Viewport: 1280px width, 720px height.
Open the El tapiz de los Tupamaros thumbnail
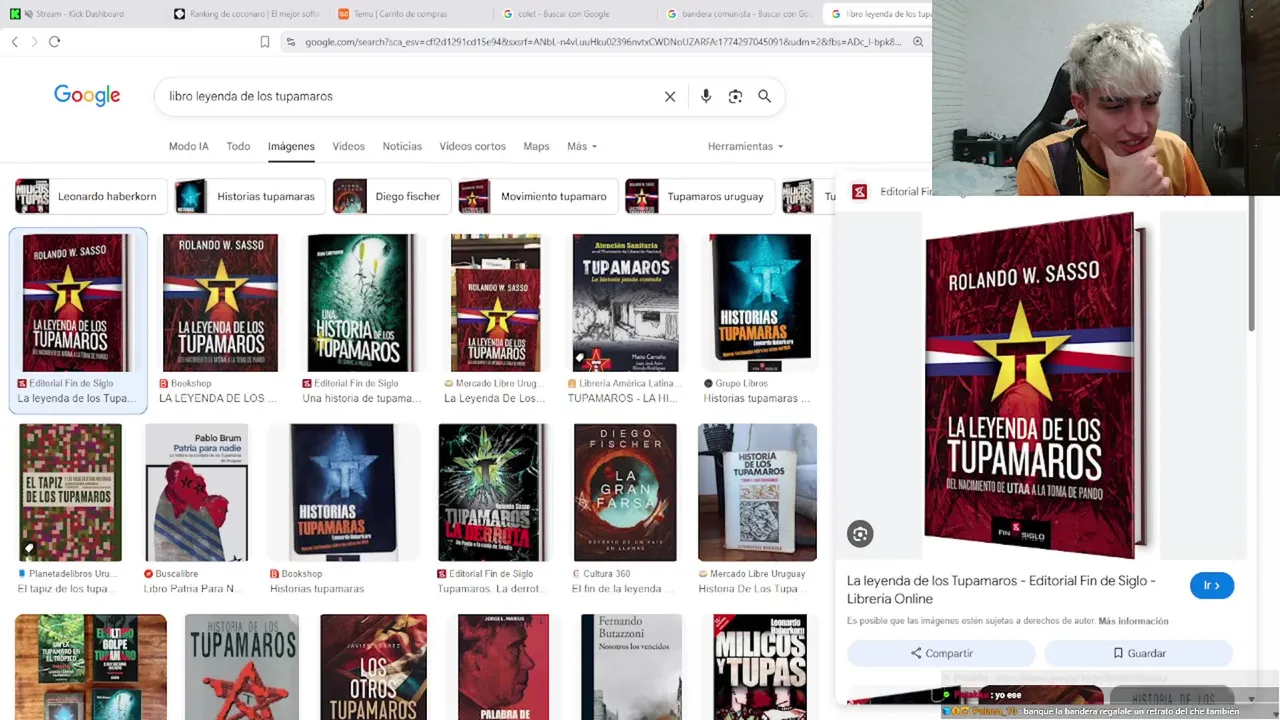tap(70, 493)
